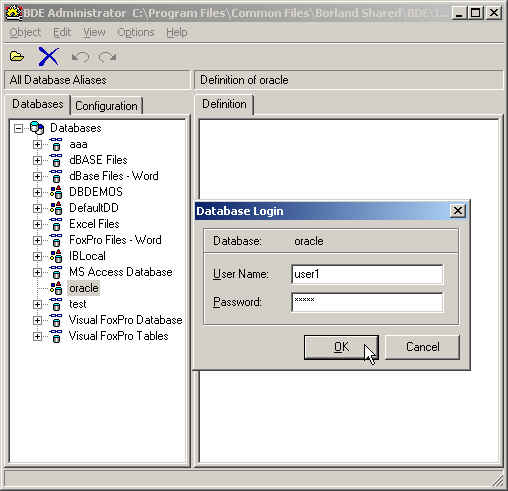Switch to the Configuration tab
The height and width of the screenshot is (491, 508).
(106, 106)
